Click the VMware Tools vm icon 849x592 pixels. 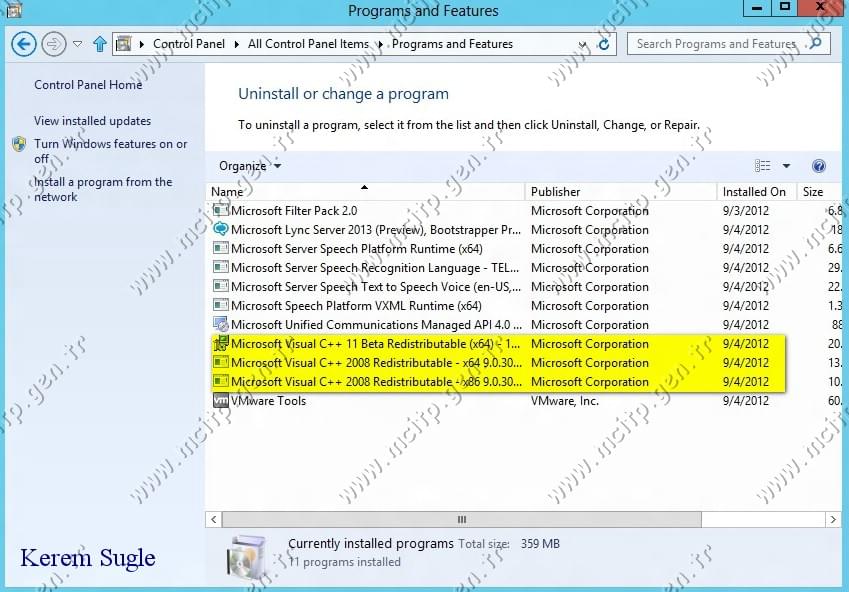(220, 400)
